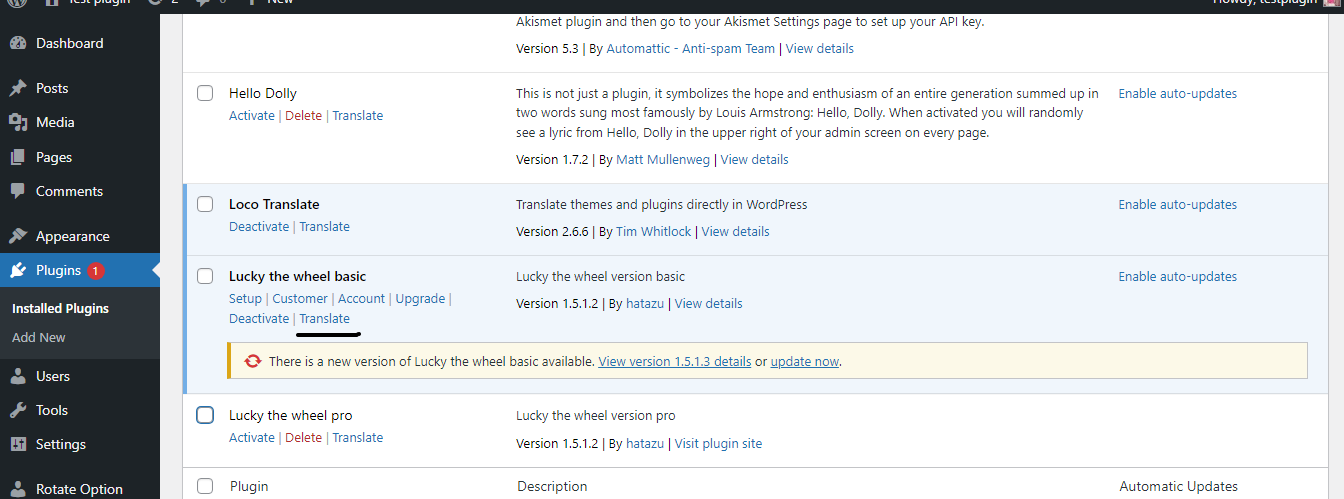Open the Rotate Option menu label
The image size is (1344, 499).
click(79, 489)
